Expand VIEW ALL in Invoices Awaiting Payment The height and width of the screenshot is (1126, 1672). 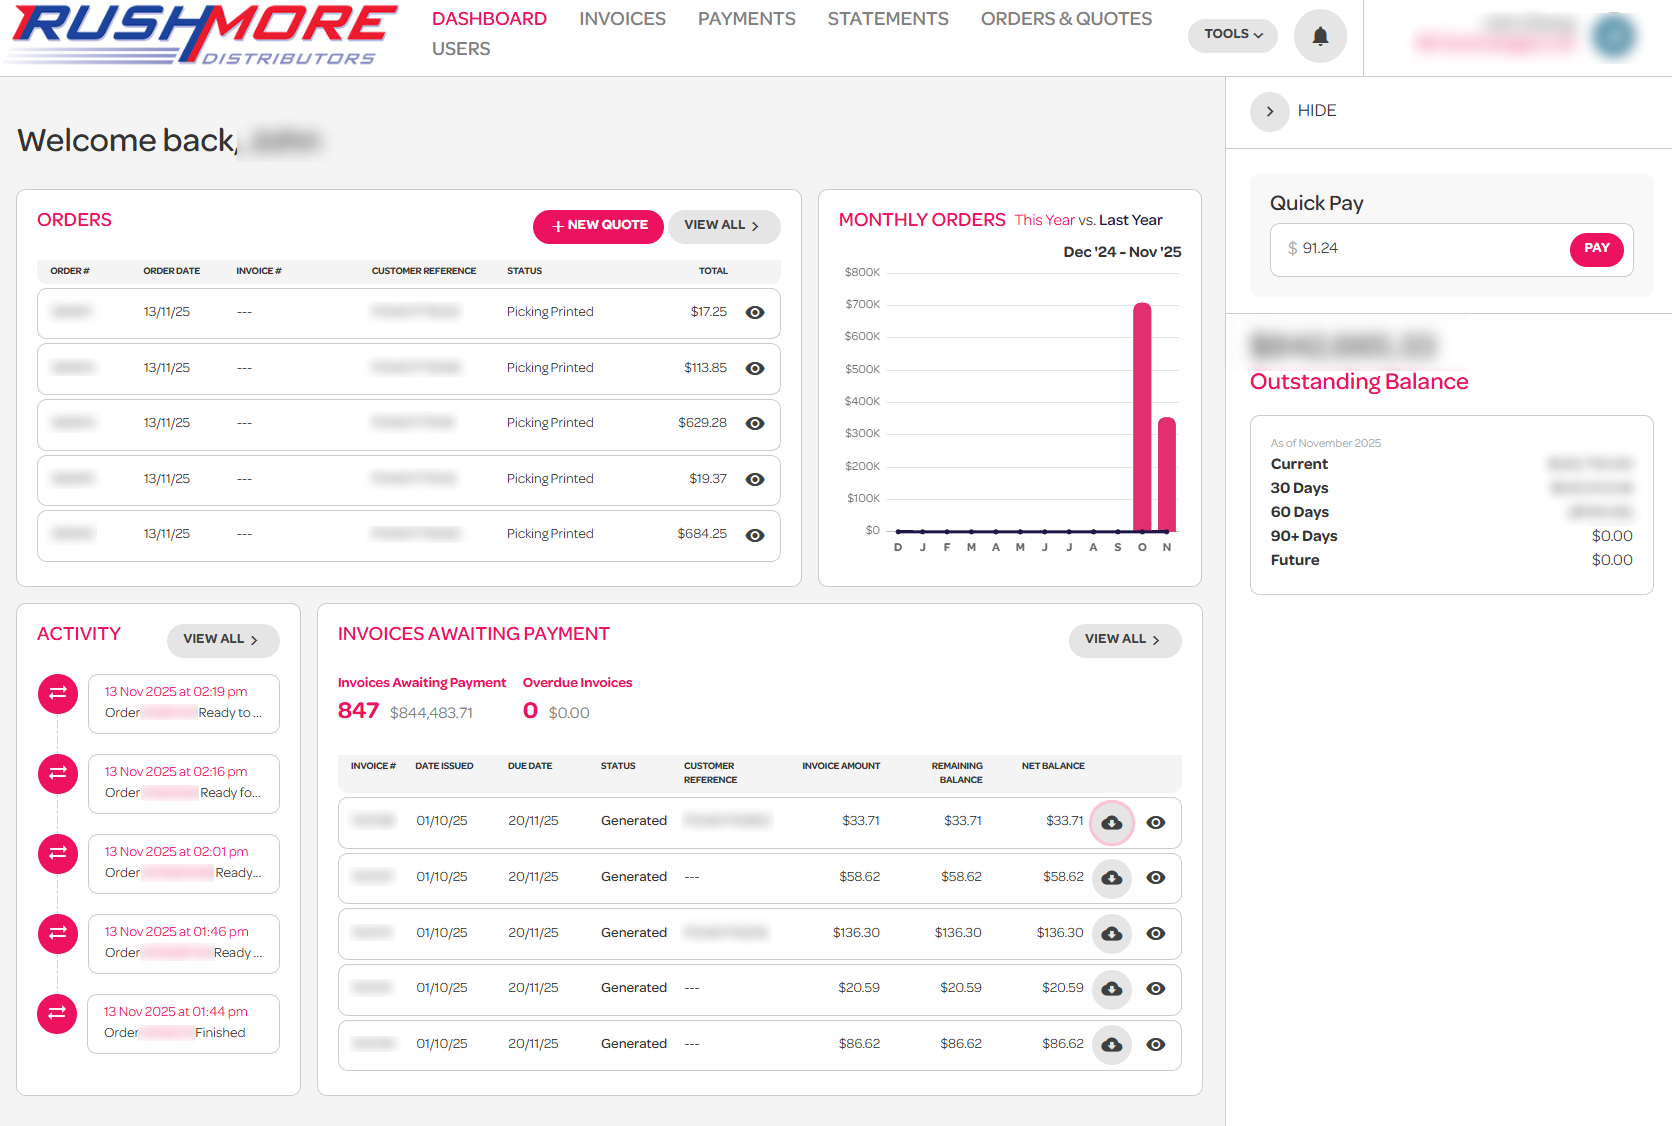pyautogui.click(x=1124, y=640)
